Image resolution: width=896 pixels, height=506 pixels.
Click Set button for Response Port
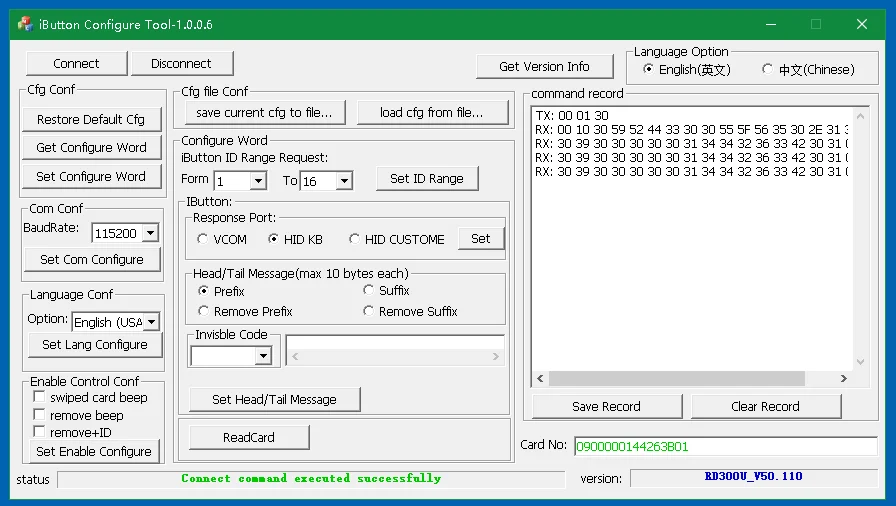pos(481,239)
